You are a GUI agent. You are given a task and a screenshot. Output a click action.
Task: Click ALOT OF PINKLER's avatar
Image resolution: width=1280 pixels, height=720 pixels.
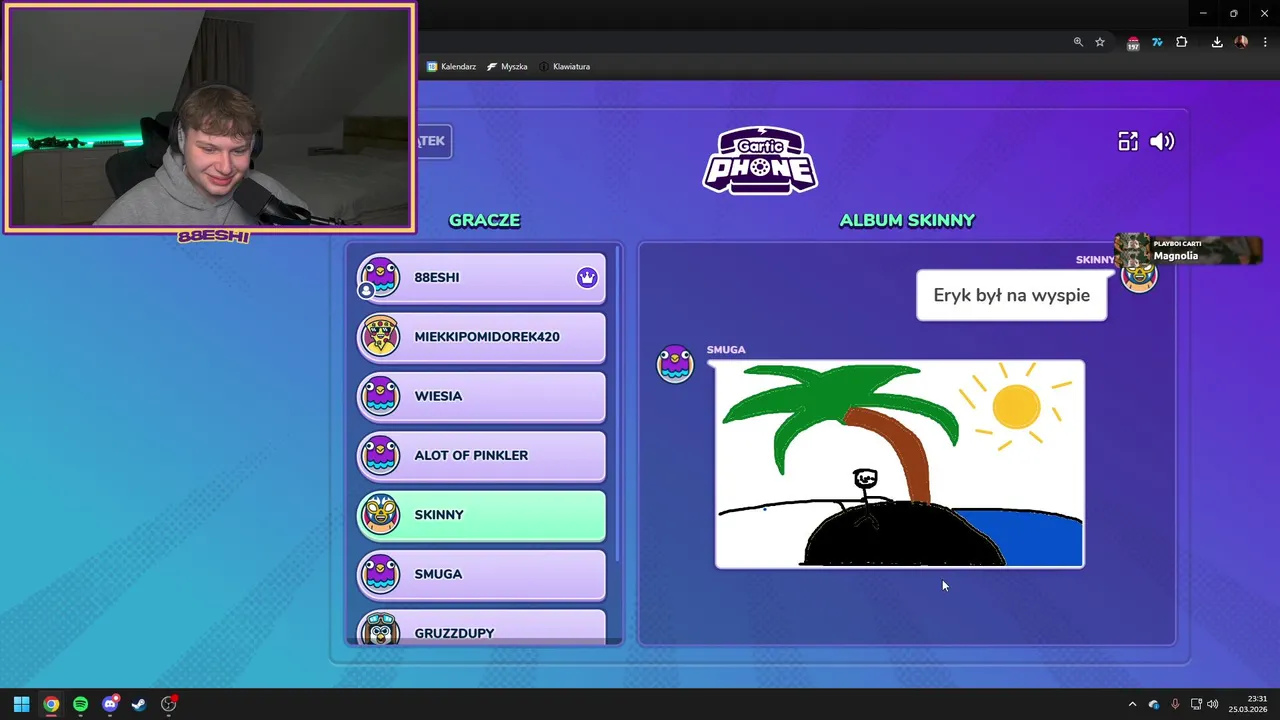[380, 456]
